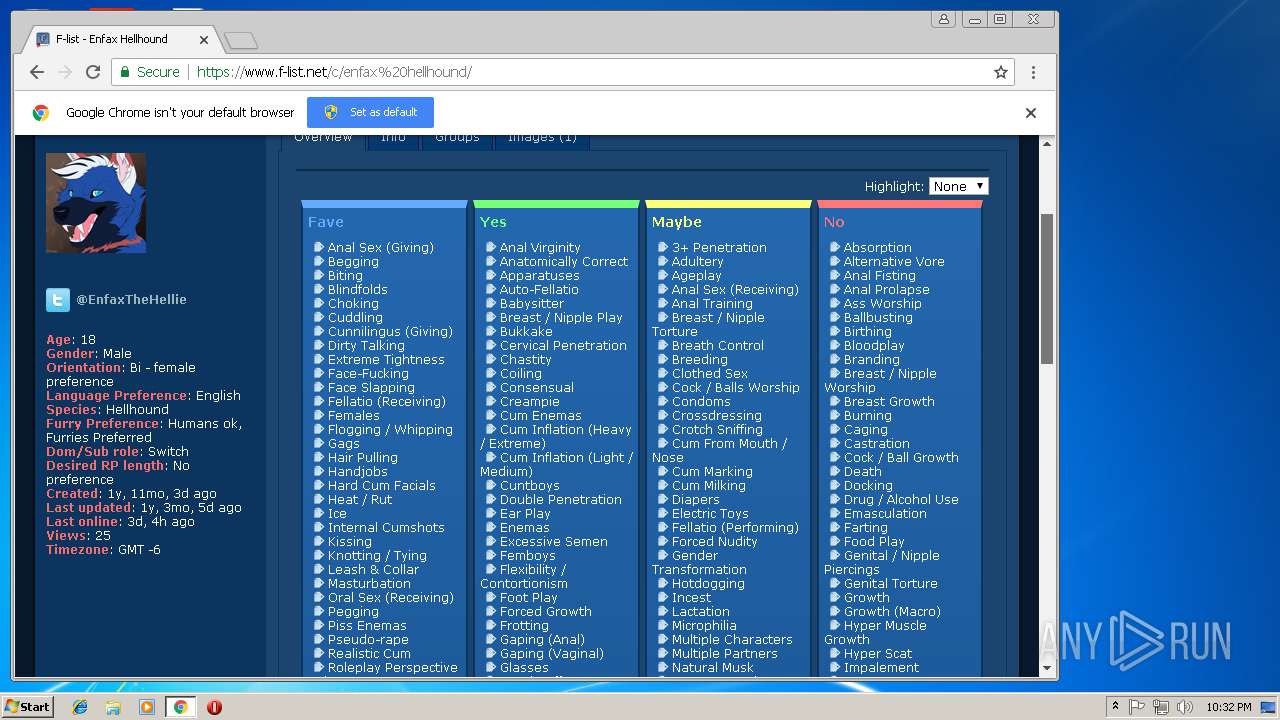Click the Chrome user profile icon
Screen dimensions: 1280x720
click(943, 19)
